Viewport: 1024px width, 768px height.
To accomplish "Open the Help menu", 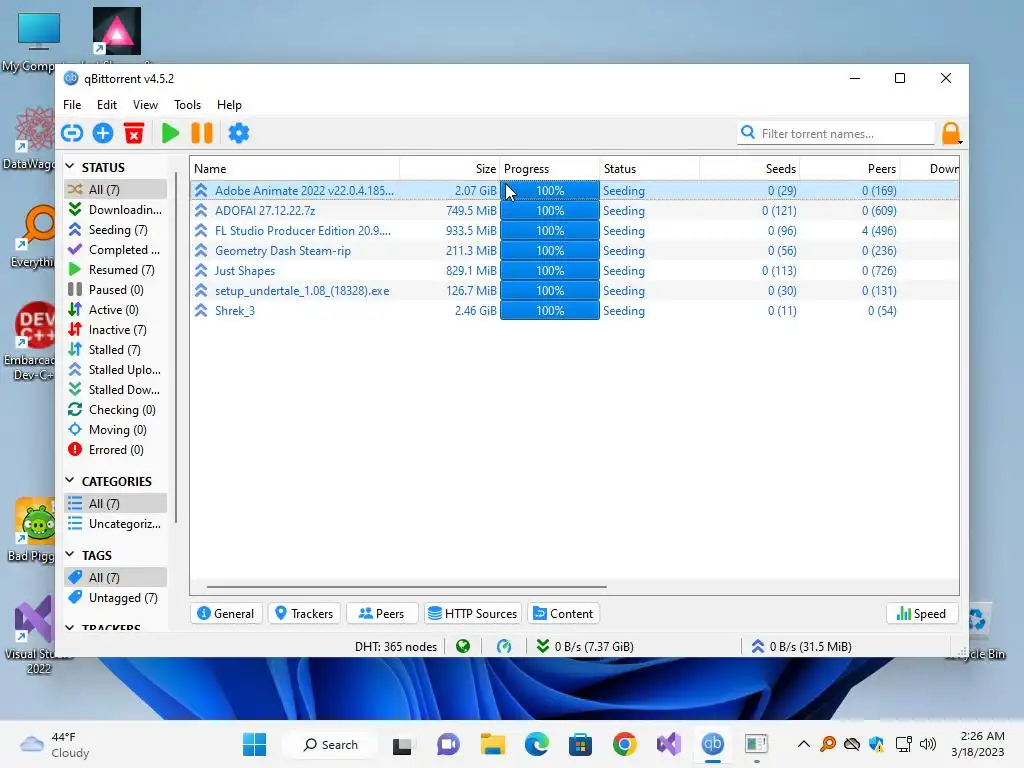I will (x=229, y=104).
